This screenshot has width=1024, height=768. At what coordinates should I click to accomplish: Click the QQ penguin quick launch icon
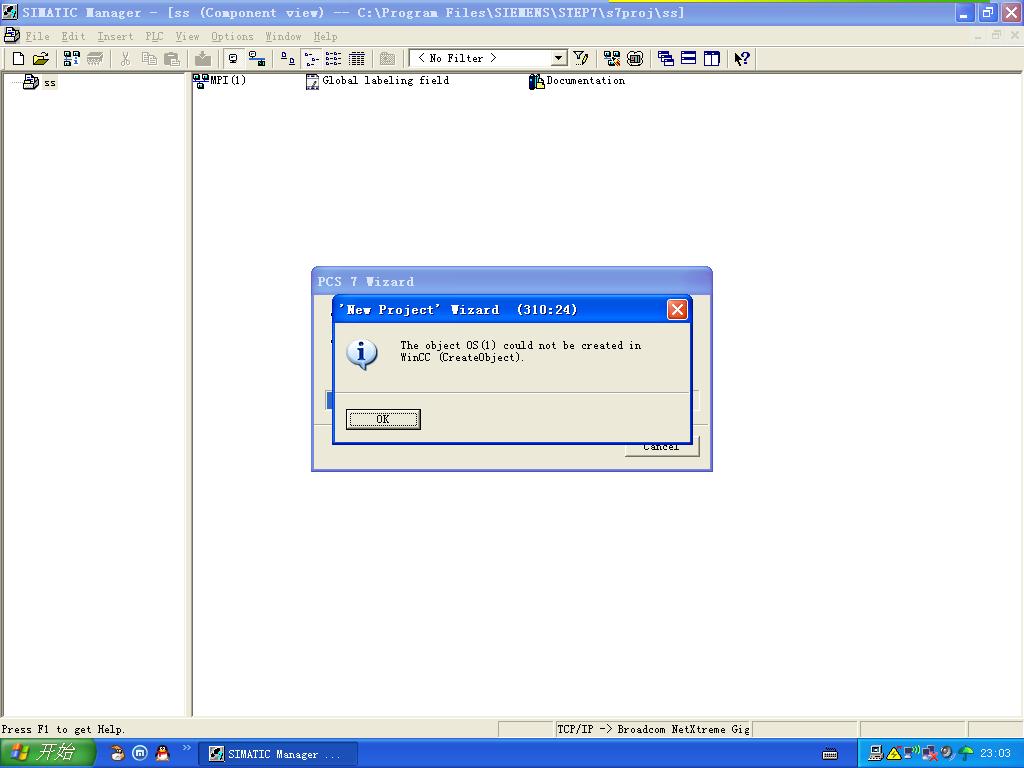pyautogui.click(x=163, y=754)
